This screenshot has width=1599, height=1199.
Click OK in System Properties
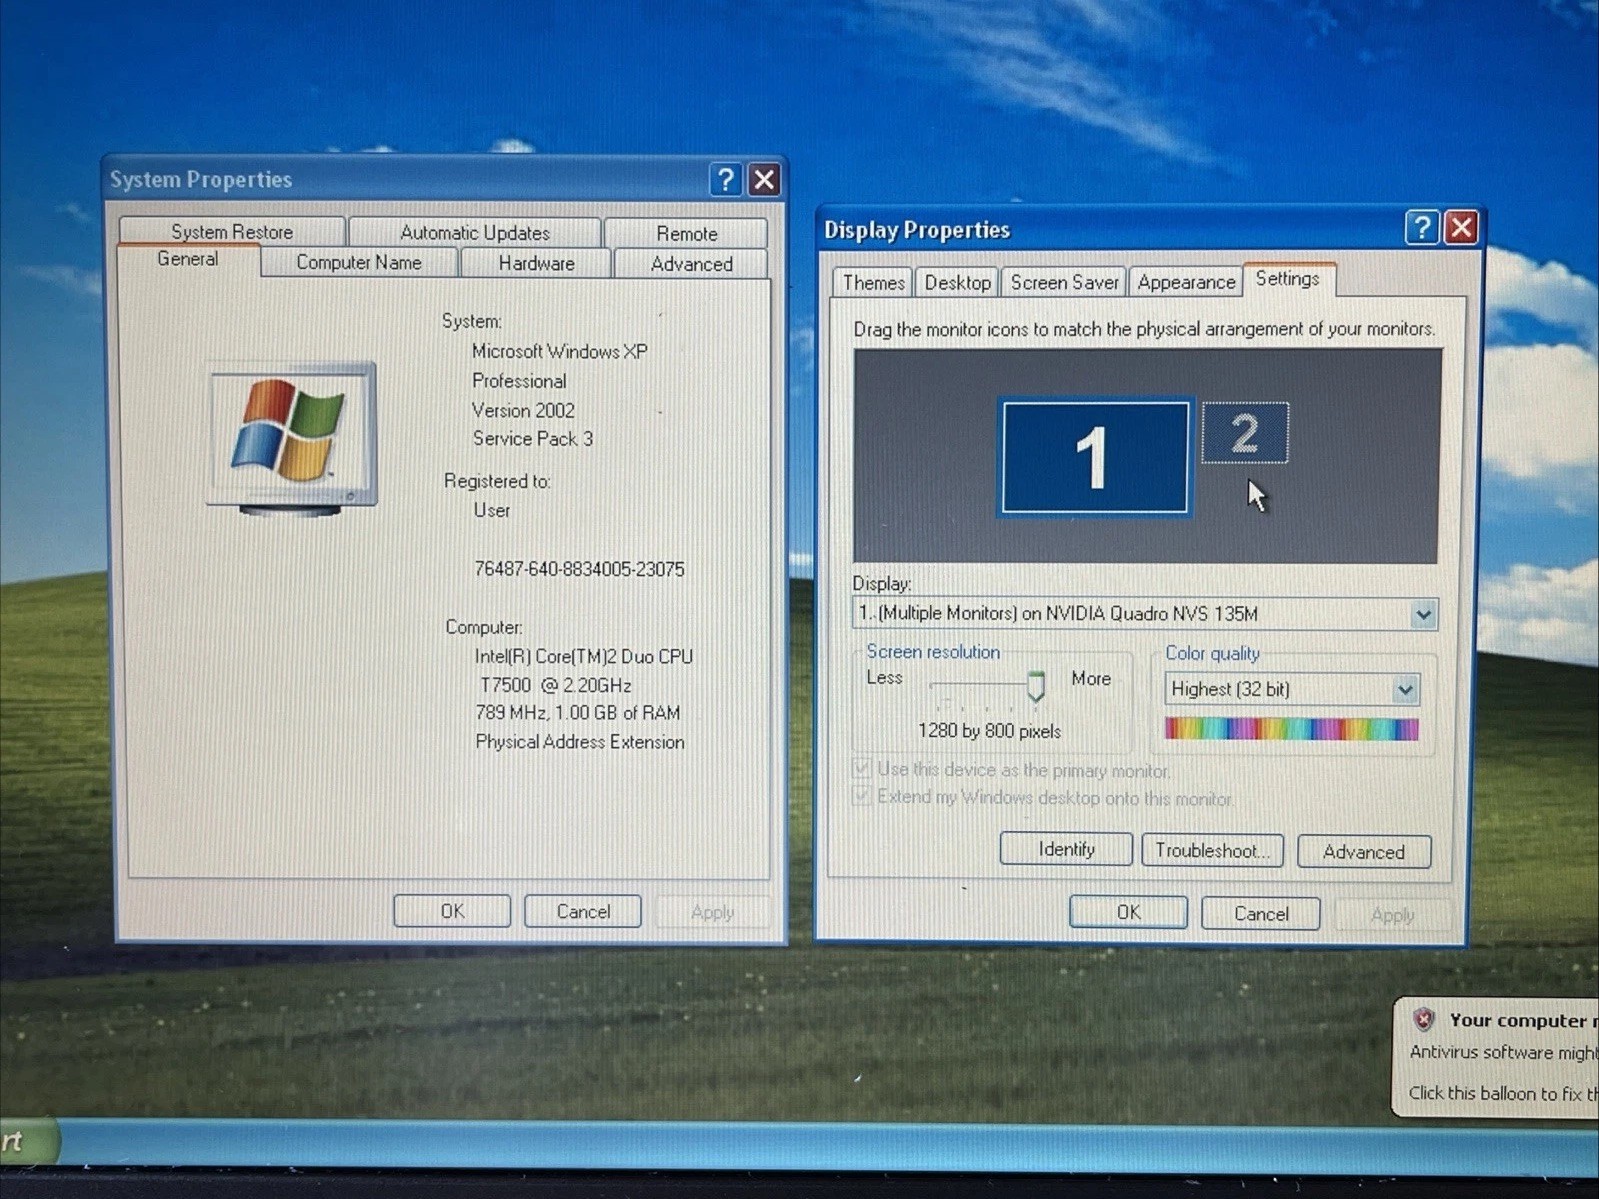pyautogui.click(x=452, y=911)
